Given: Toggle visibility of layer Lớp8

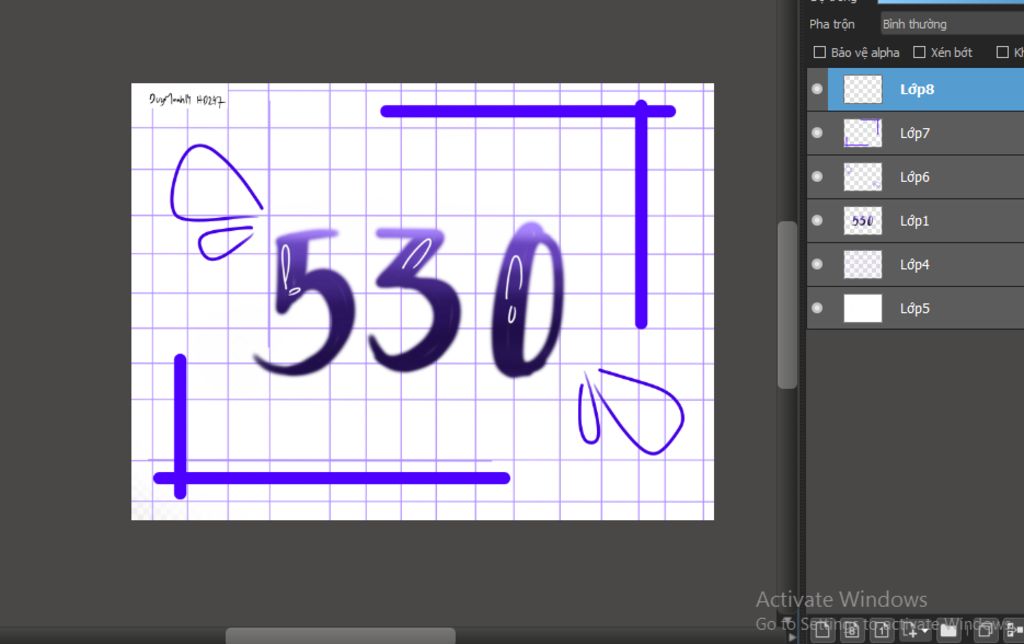Looking at the screenshot, I should [817, 89].
